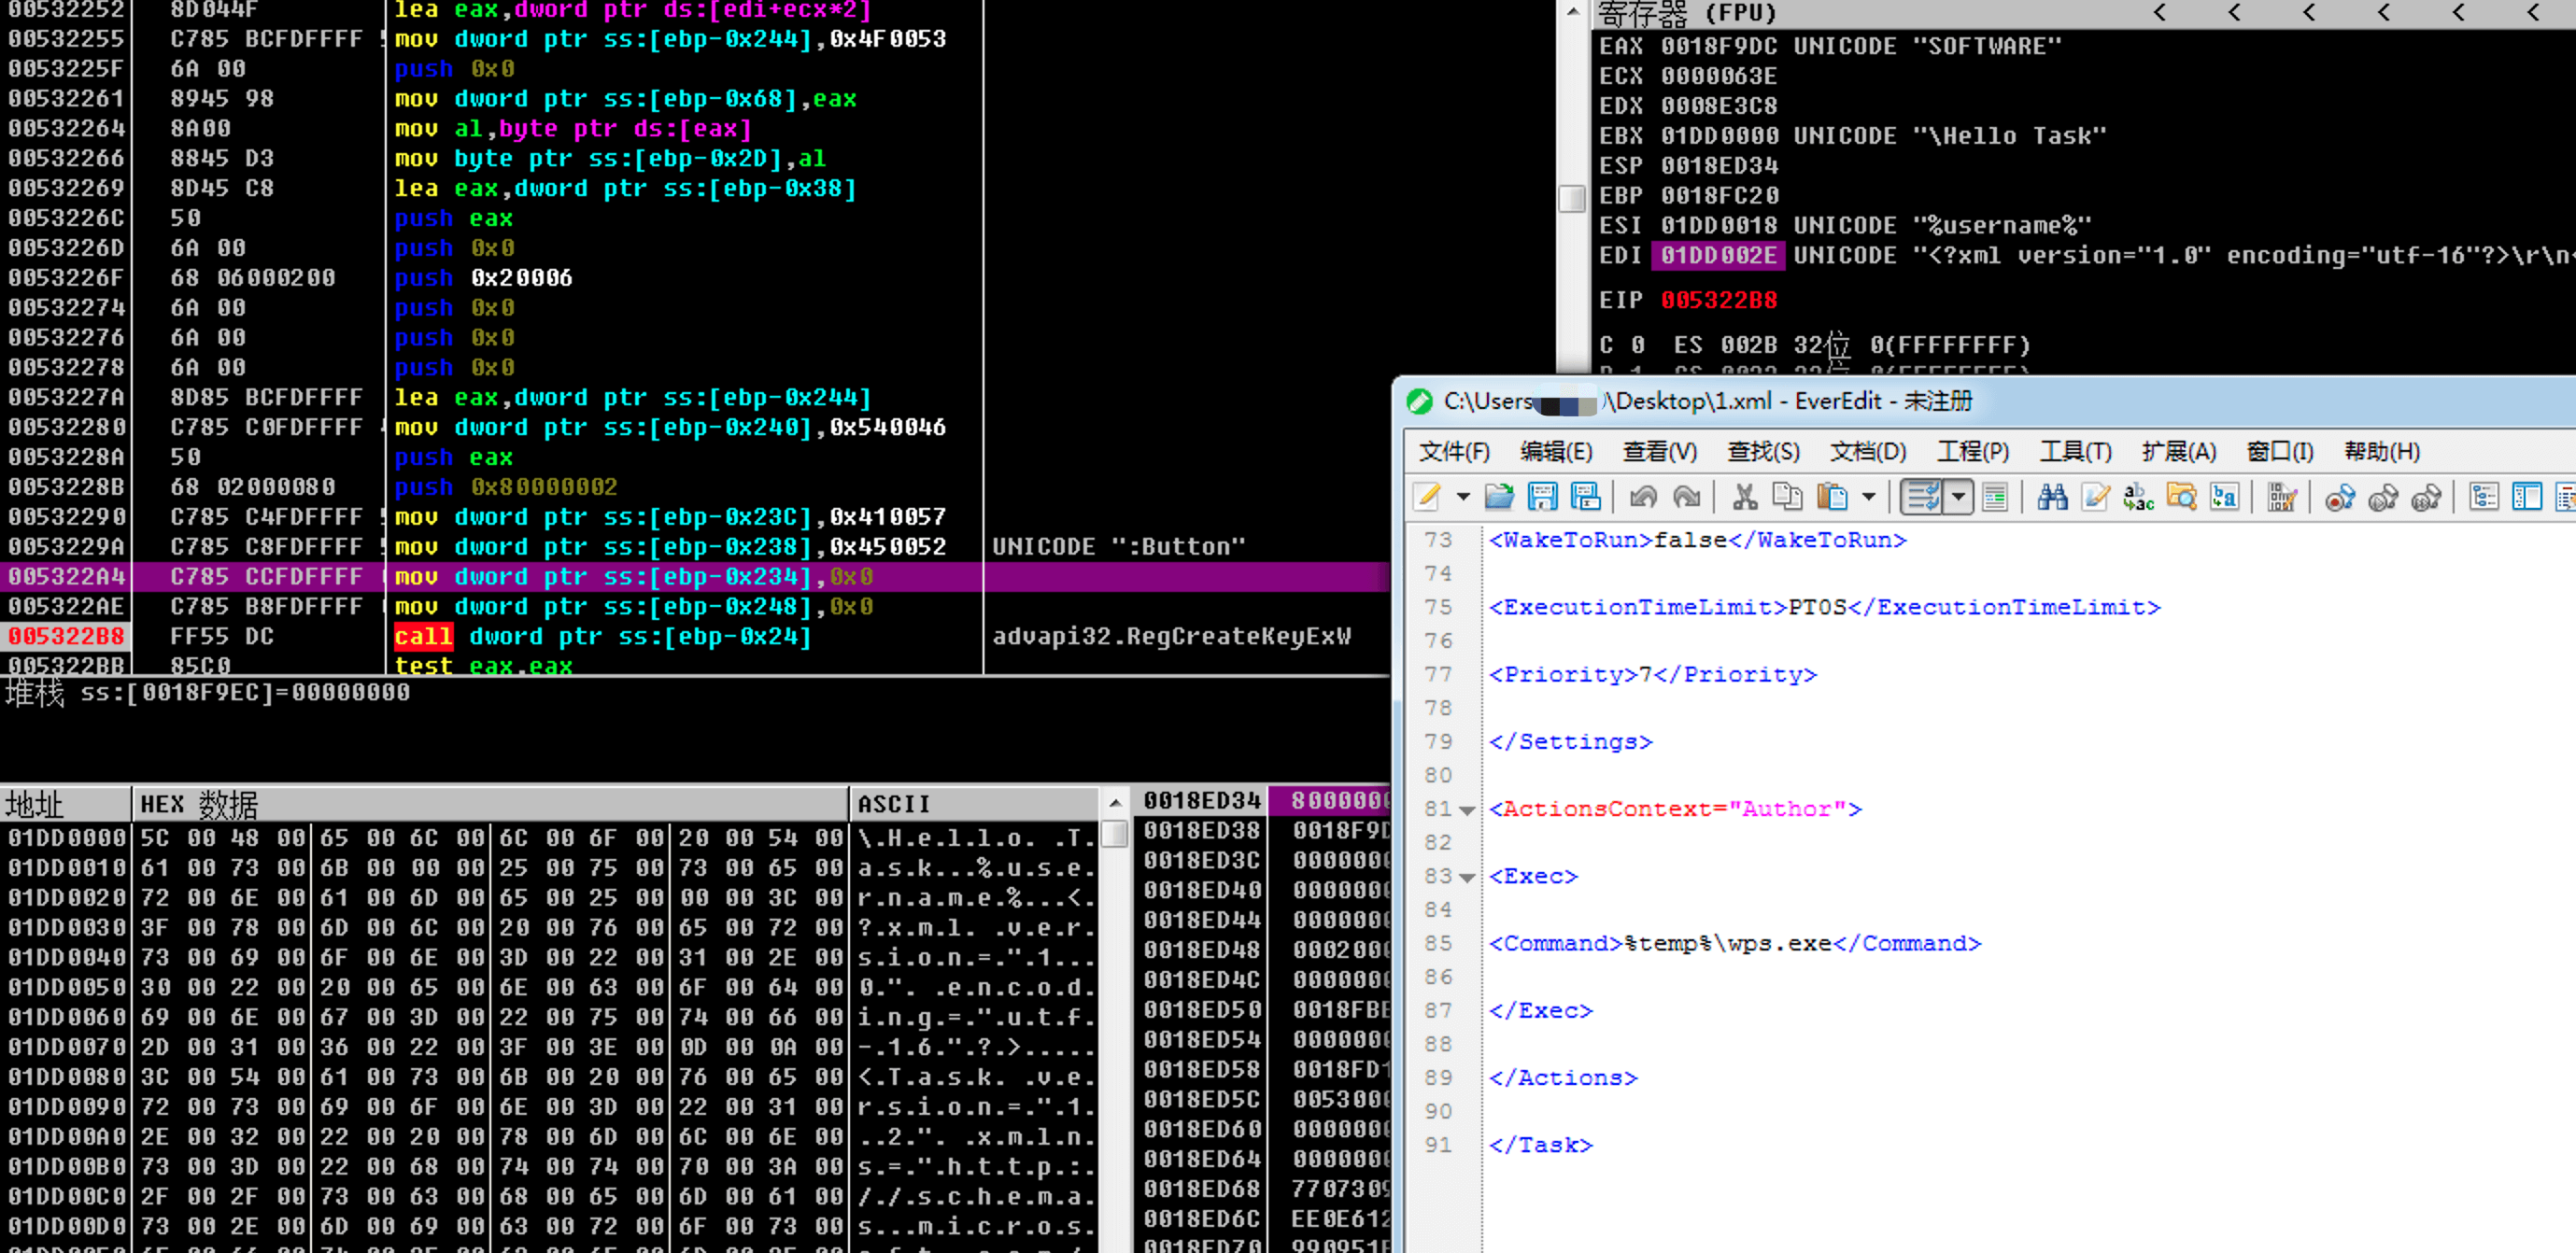Click the Find in Files icon

[2181, 496]
